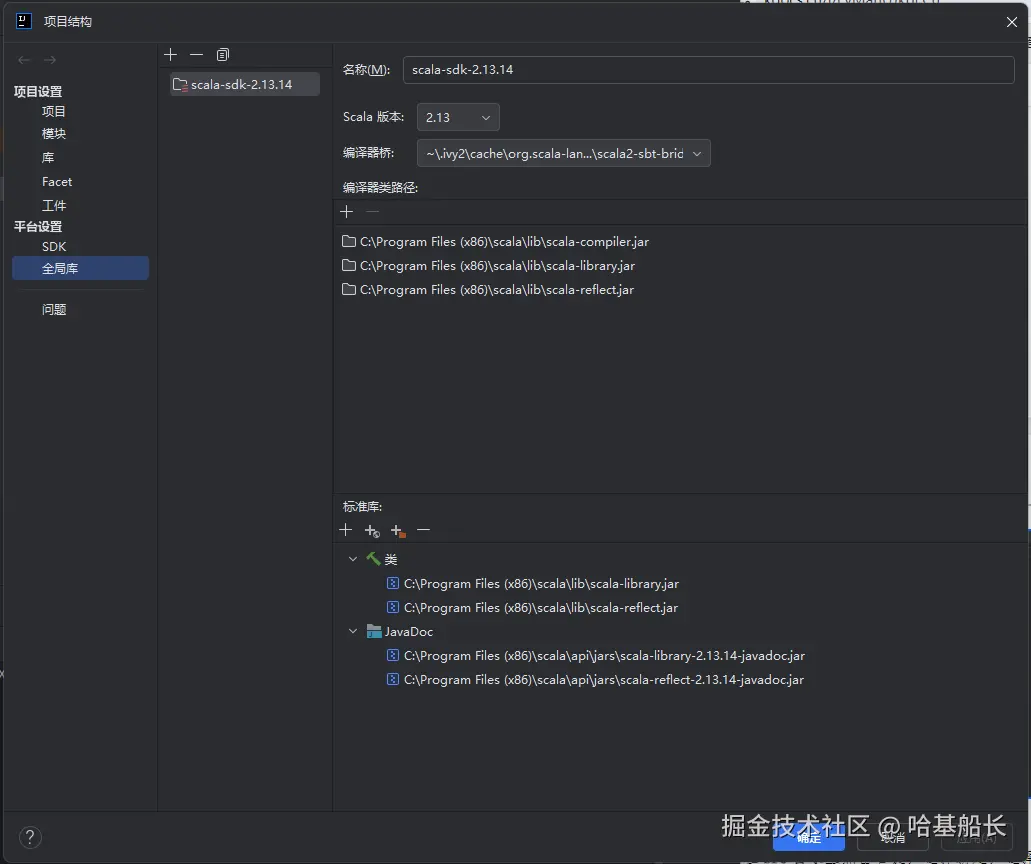The height and width of the screenshot is (864, 1031).
Task: Open the 编译器桥 dropdown
Action: 563,153
